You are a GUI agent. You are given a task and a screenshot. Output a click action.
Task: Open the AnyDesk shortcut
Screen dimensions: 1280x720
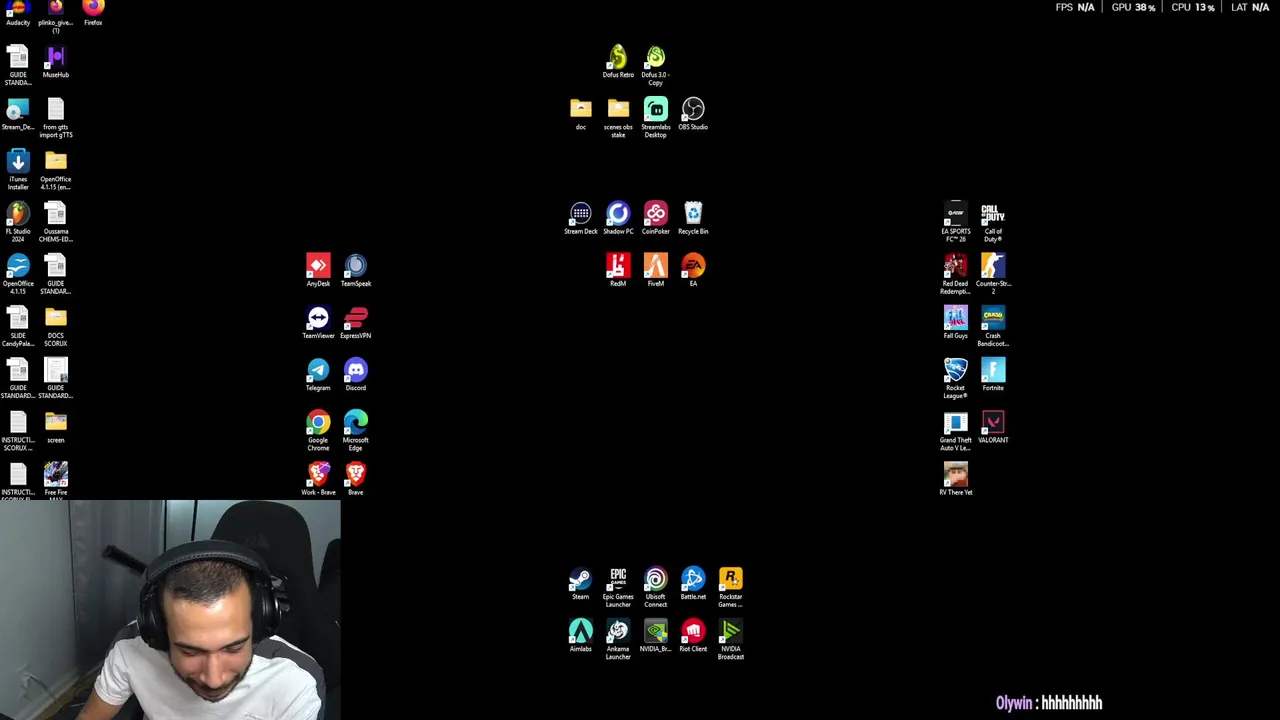(318, 270)
